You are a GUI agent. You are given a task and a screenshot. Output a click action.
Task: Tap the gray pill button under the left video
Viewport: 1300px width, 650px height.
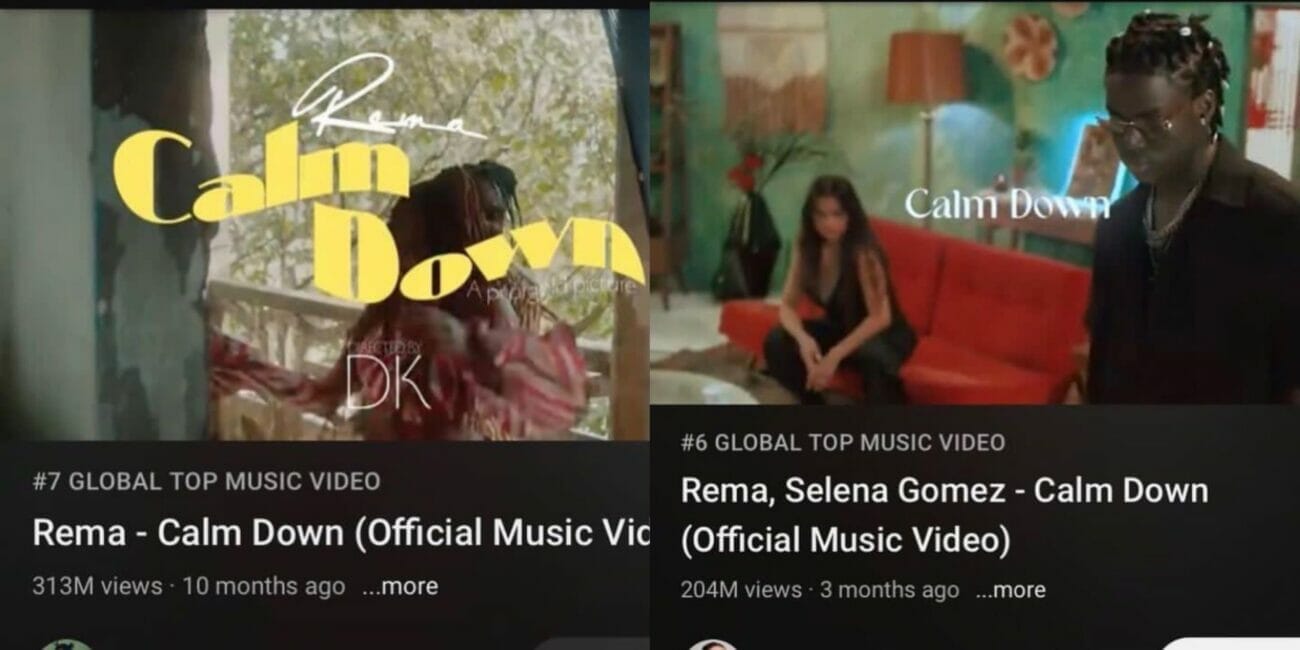(x=590, y=644)
